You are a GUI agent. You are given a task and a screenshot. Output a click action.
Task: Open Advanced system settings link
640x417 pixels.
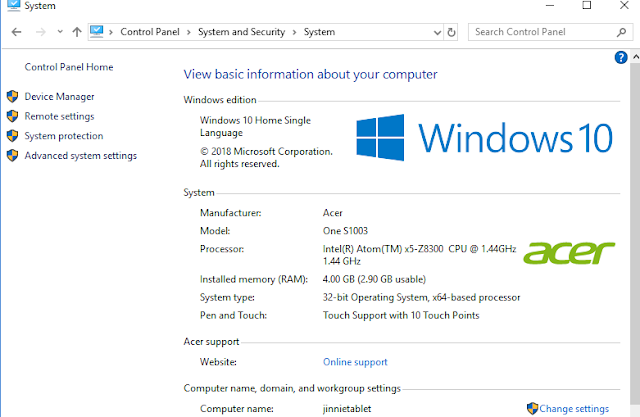80,155
